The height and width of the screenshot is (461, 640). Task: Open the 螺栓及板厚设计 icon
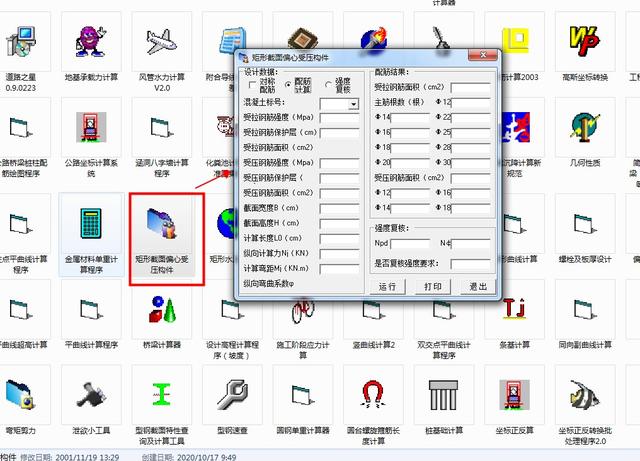585,223
